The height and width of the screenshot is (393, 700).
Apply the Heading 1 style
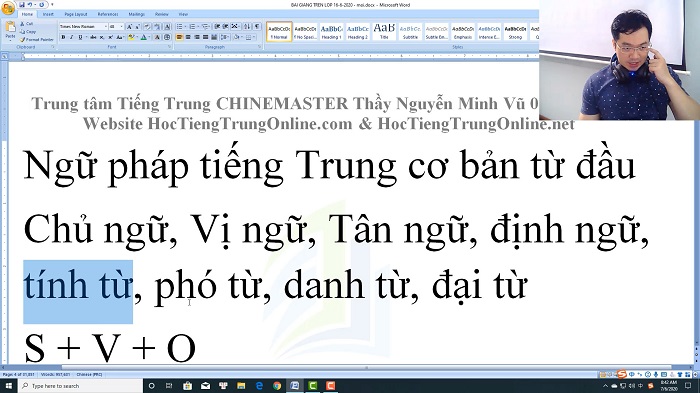(x=331, y=32)
